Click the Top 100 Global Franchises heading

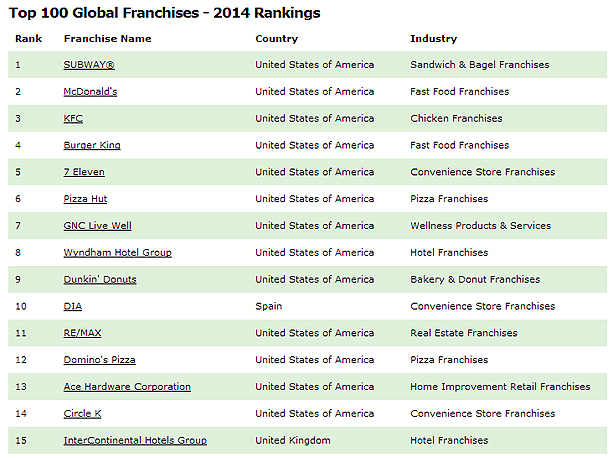pos(166,13)
